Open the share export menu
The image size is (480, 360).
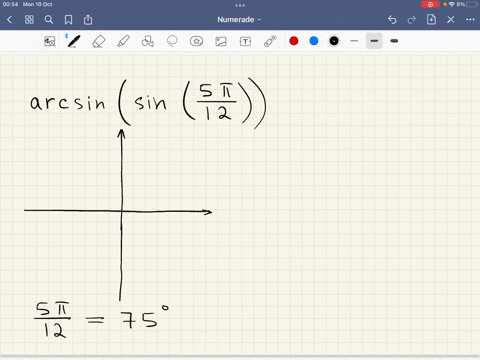pos(88,20)
